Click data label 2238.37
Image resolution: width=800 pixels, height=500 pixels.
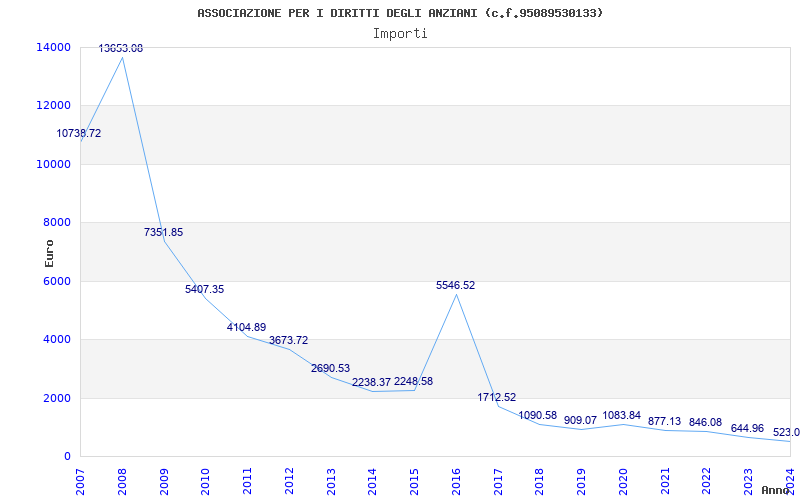[x=371, y=383]
